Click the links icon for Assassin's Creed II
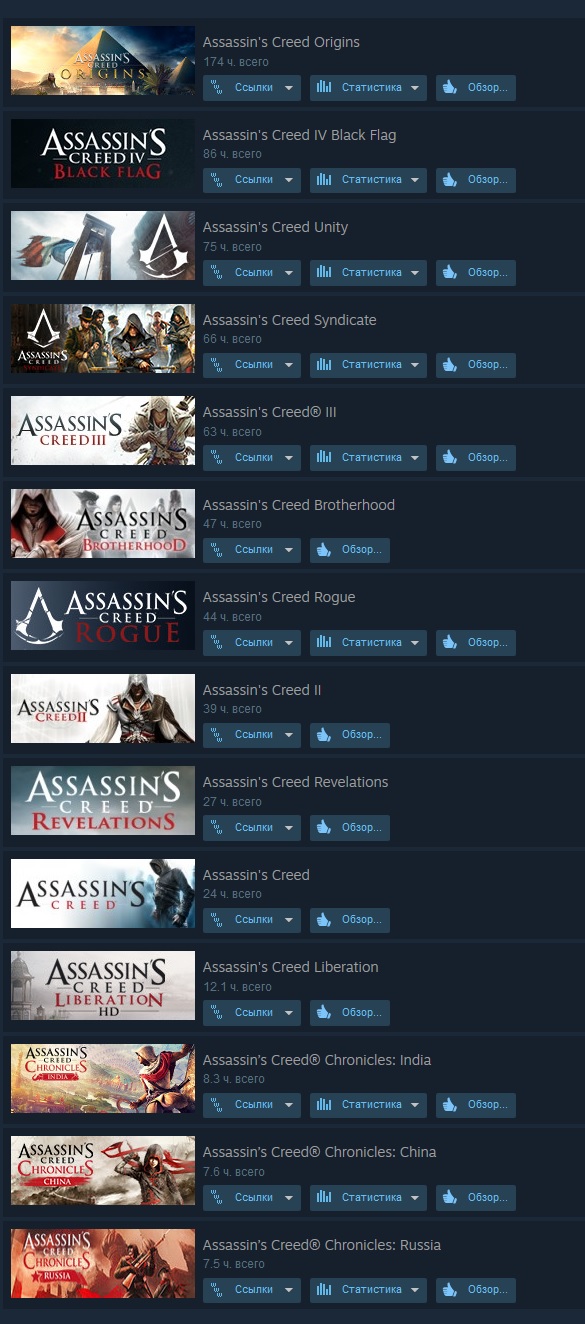 coord(216,735)
